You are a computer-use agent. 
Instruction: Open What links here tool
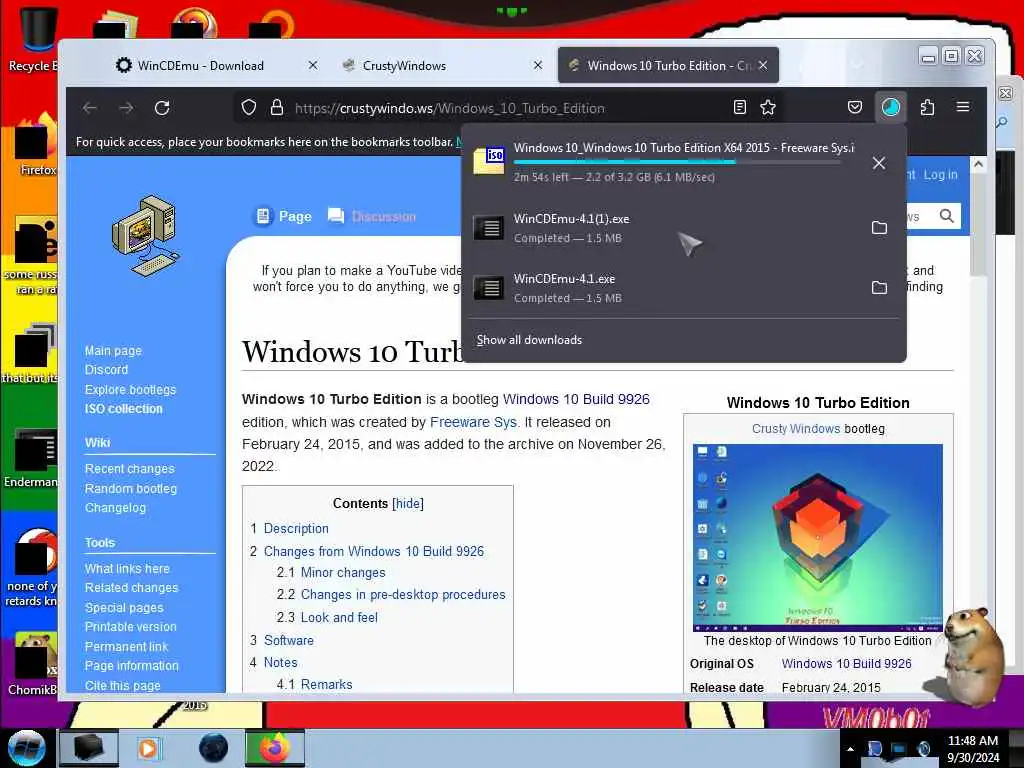(x=127, y=569)
